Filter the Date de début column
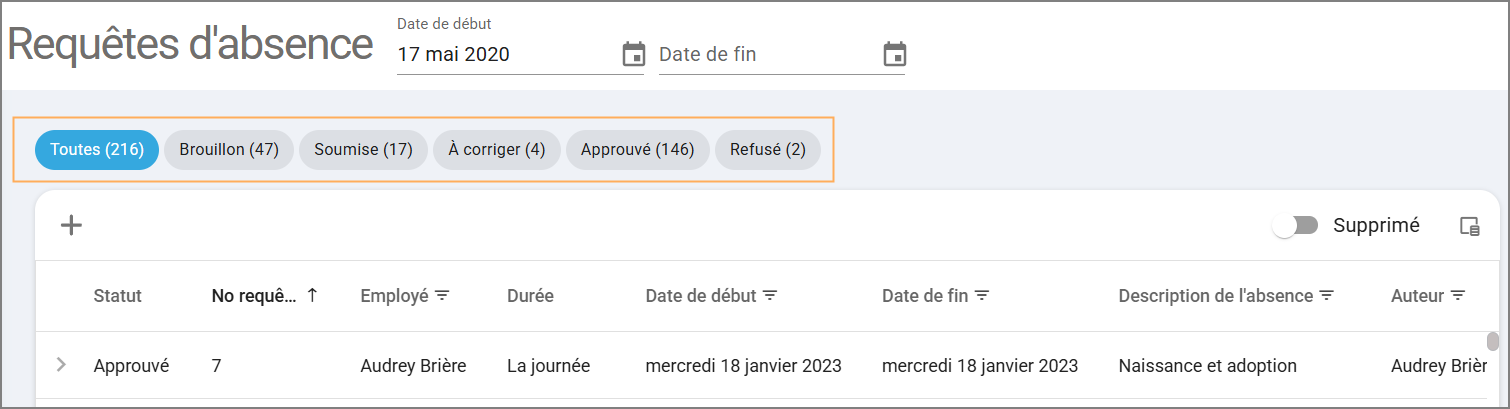1510x409 pixels. (770, 296)
